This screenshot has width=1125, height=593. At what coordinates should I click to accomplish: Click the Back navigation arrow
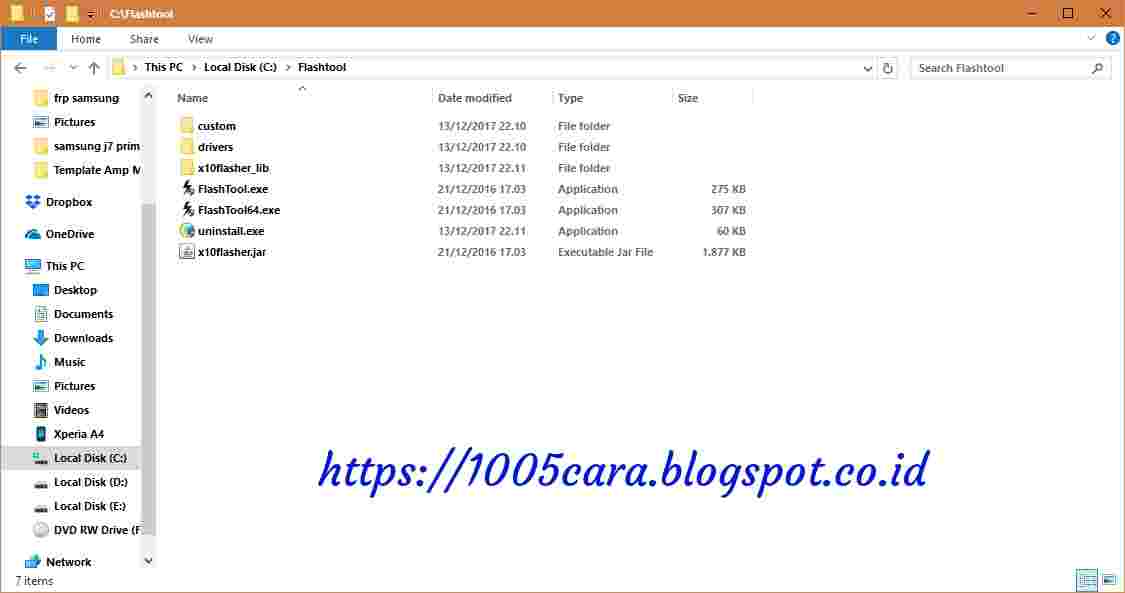point(20,68)
